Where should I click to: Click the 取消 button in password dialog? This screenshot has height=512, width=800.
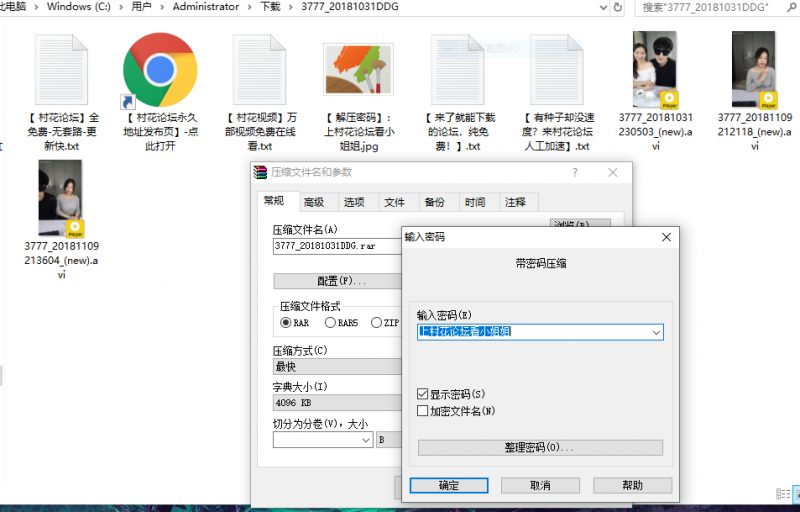(x=540, y=485)
